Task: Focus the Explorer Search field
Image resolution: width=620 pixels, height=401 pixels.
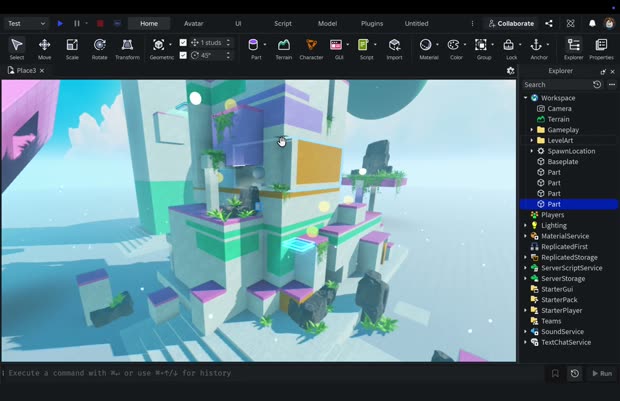Action: click(556, 85)
